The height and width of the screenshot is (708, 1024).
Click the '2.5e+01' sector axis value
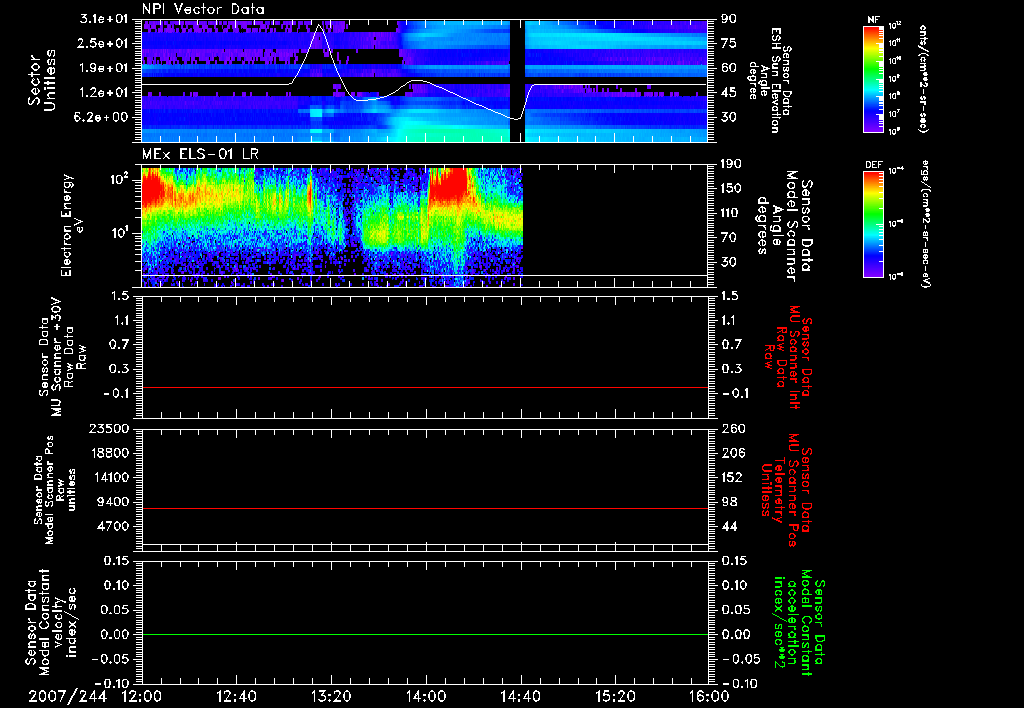coord(103,43)
